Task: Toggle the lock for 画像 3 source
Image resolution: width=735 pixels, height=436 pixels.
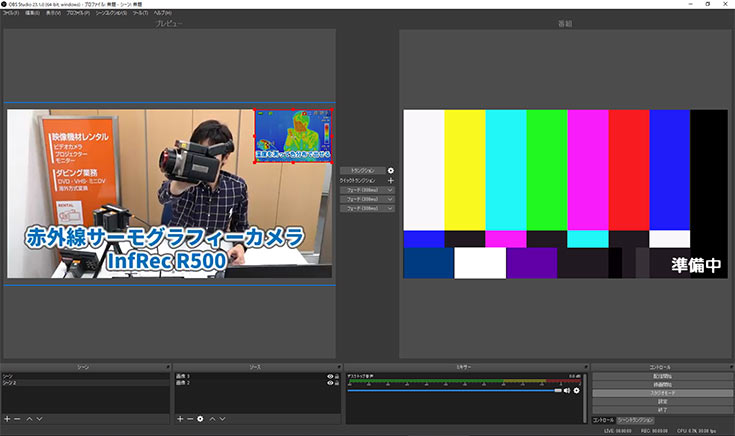Action: 337,376
